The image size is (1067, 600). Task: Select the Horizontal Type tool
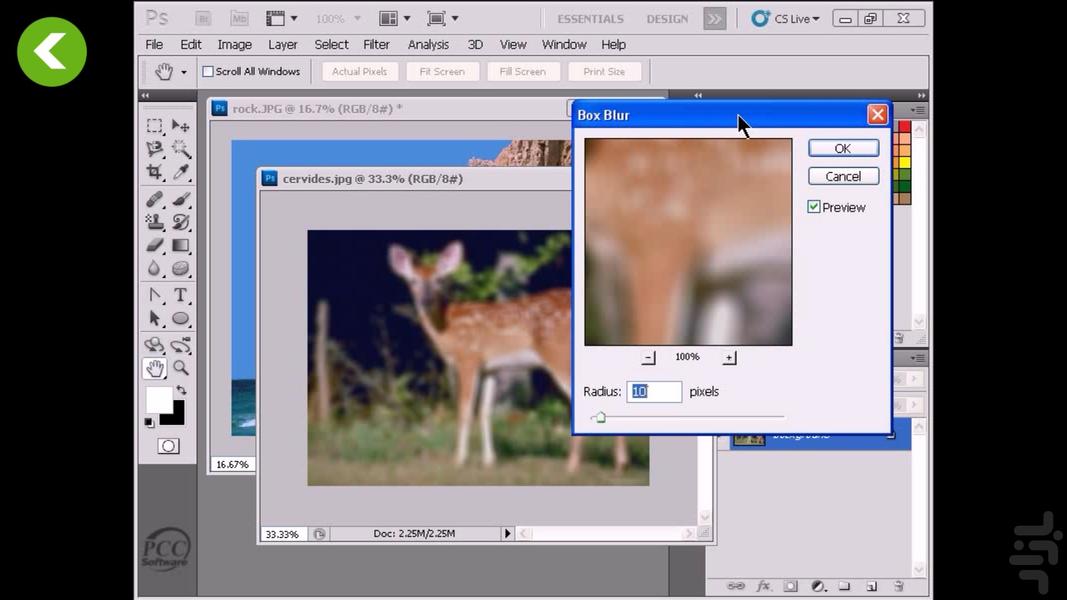181,295
